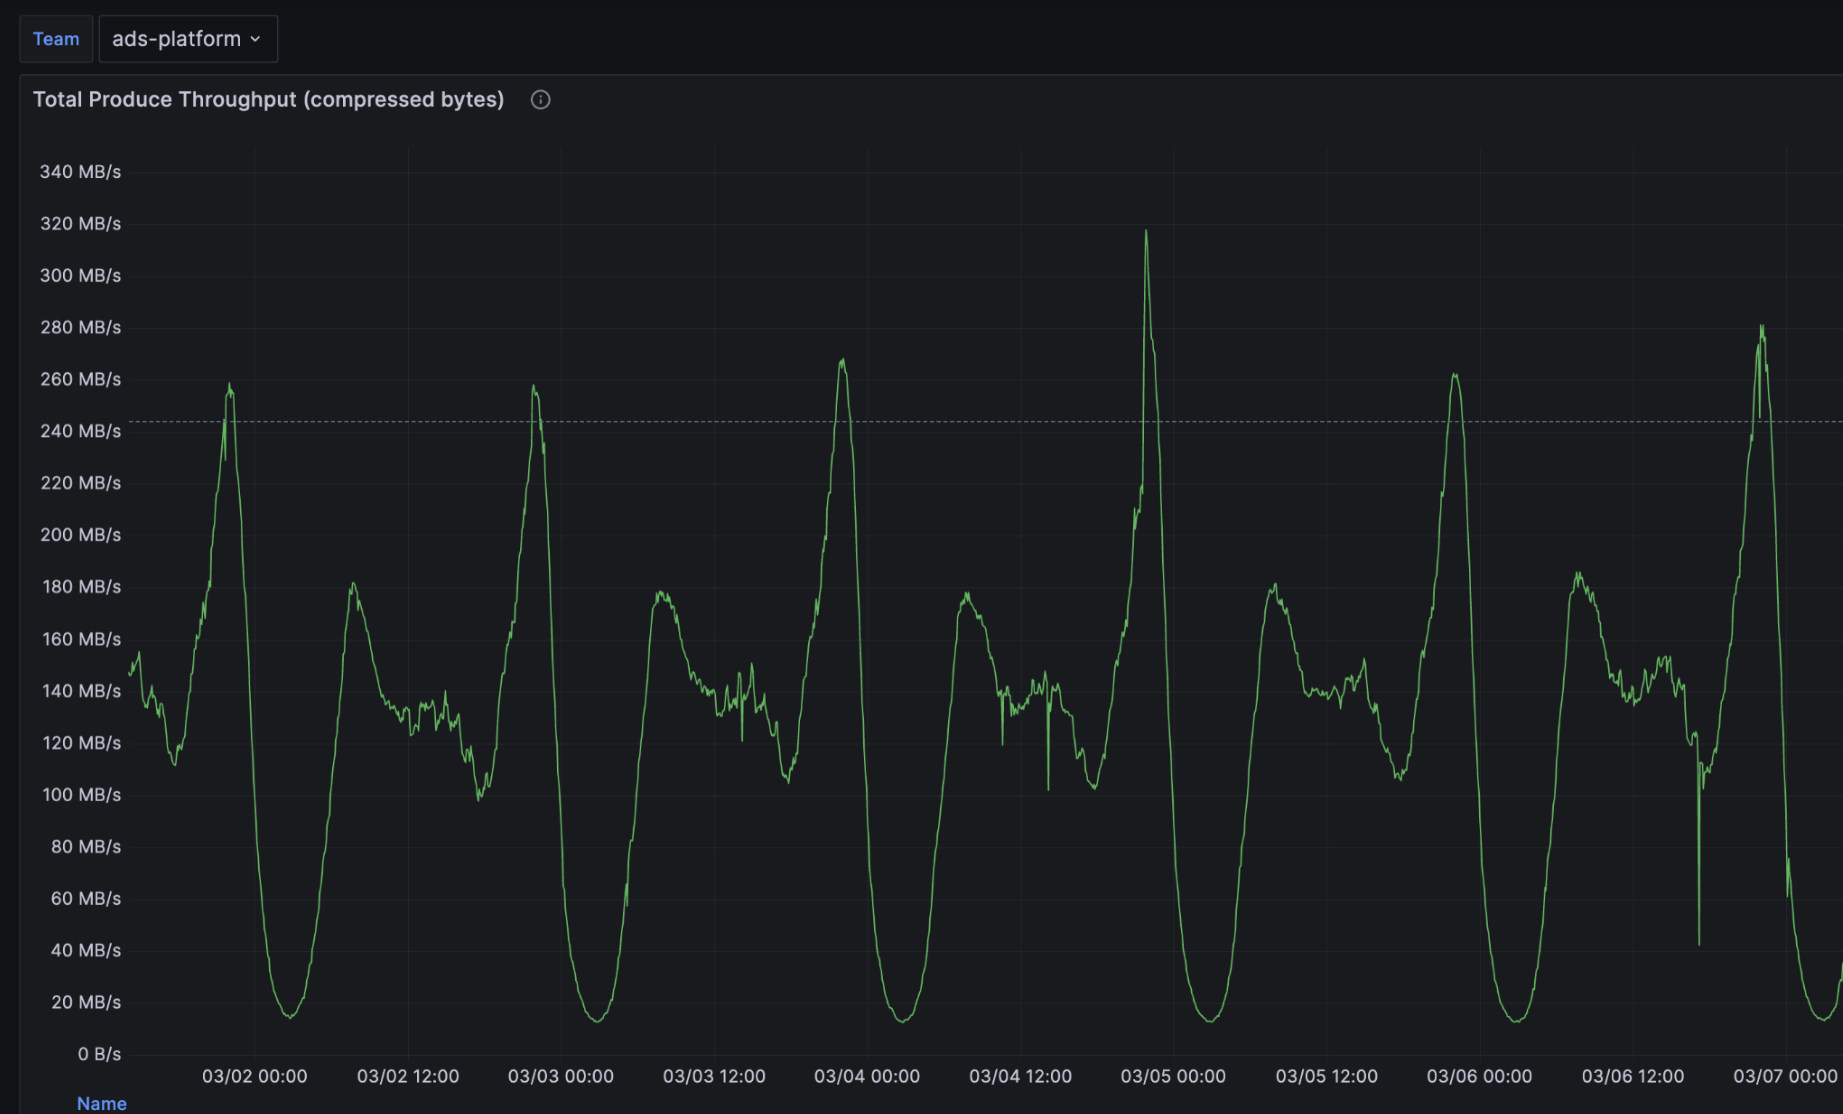Click the 03/03 12:00 time label
This screenshot has width=1843, height=1114.
(x=714, y=1077)
